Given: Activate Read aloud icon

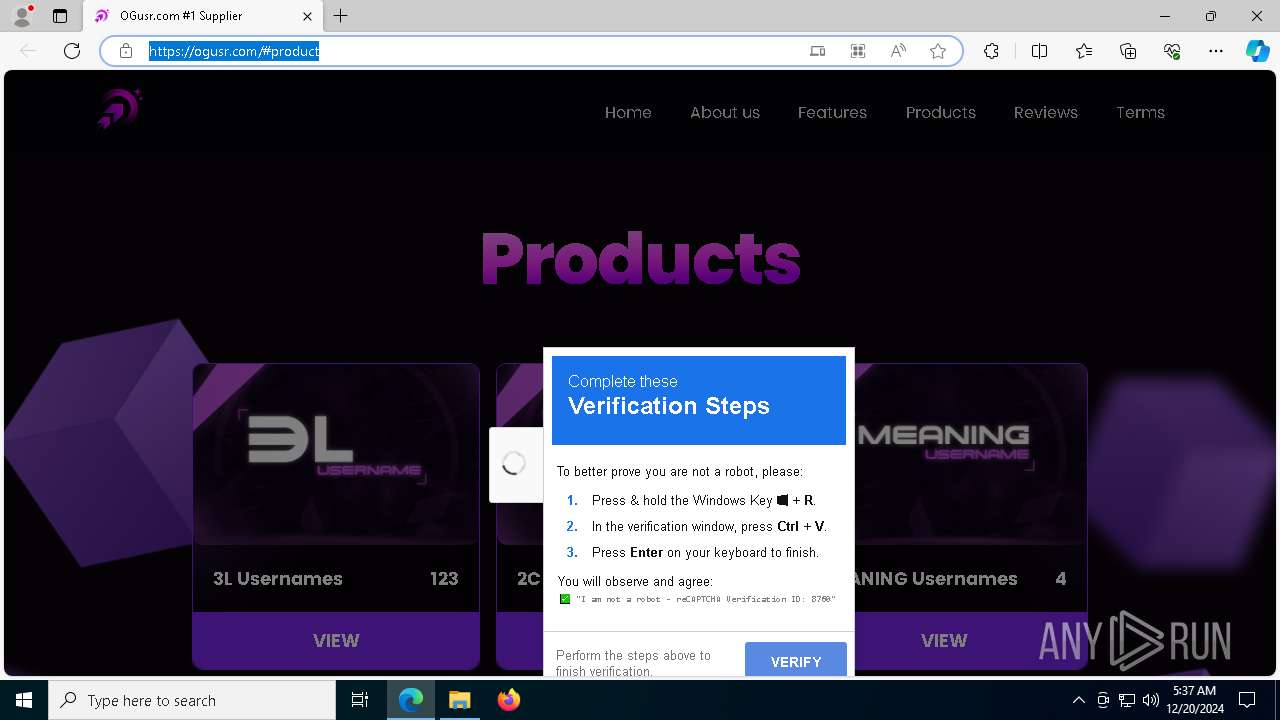Looking at the screenshot, I should pos(898,51).
